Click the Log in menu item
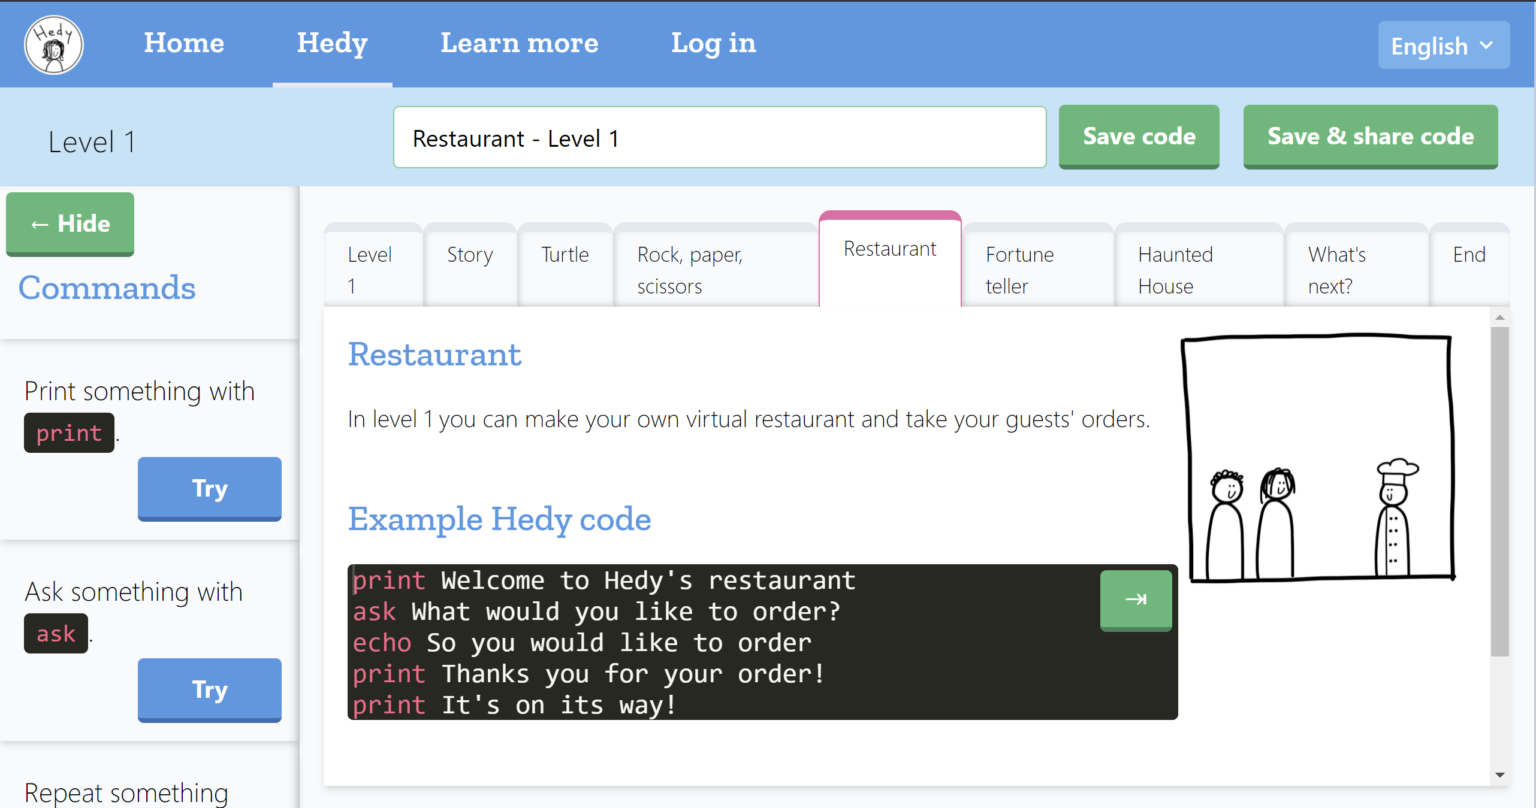The width and height of the screenshot is (1536, 808). [x=713, y=43]
